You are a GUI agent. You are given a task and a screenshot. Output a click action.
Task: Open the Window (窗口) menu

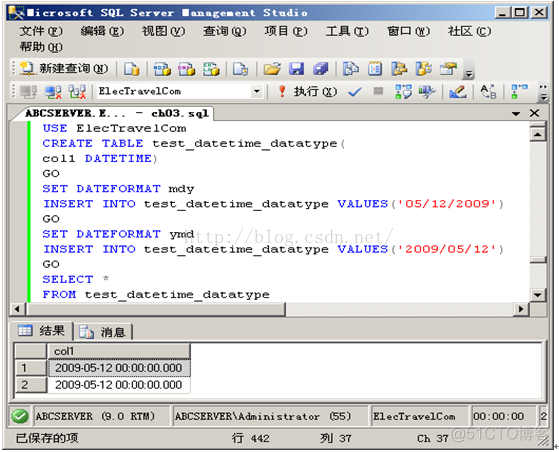pos(409,31)
